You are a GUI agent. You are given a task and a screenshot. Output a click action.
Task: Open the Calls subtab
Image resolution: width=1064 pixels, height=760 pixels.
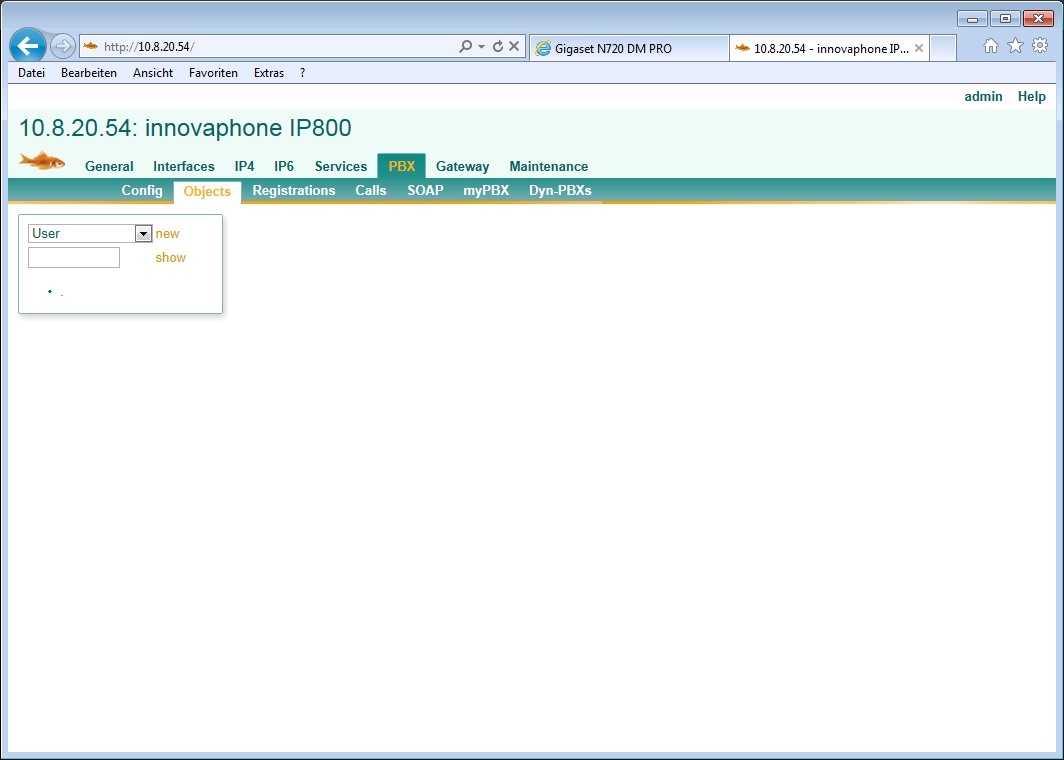[370, 191]
